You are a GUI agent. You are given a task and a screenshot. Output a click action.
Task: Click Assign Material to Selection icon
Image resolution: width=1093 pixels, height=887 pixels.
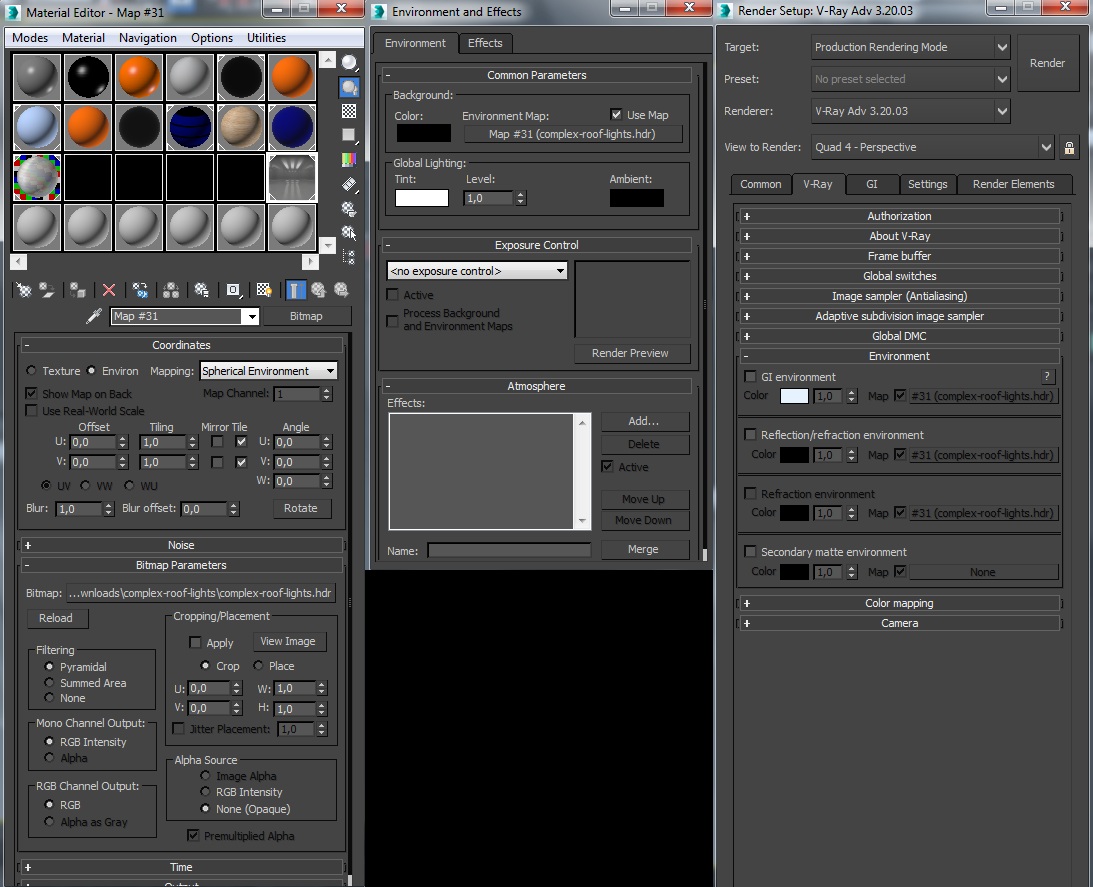coord(78,290)
